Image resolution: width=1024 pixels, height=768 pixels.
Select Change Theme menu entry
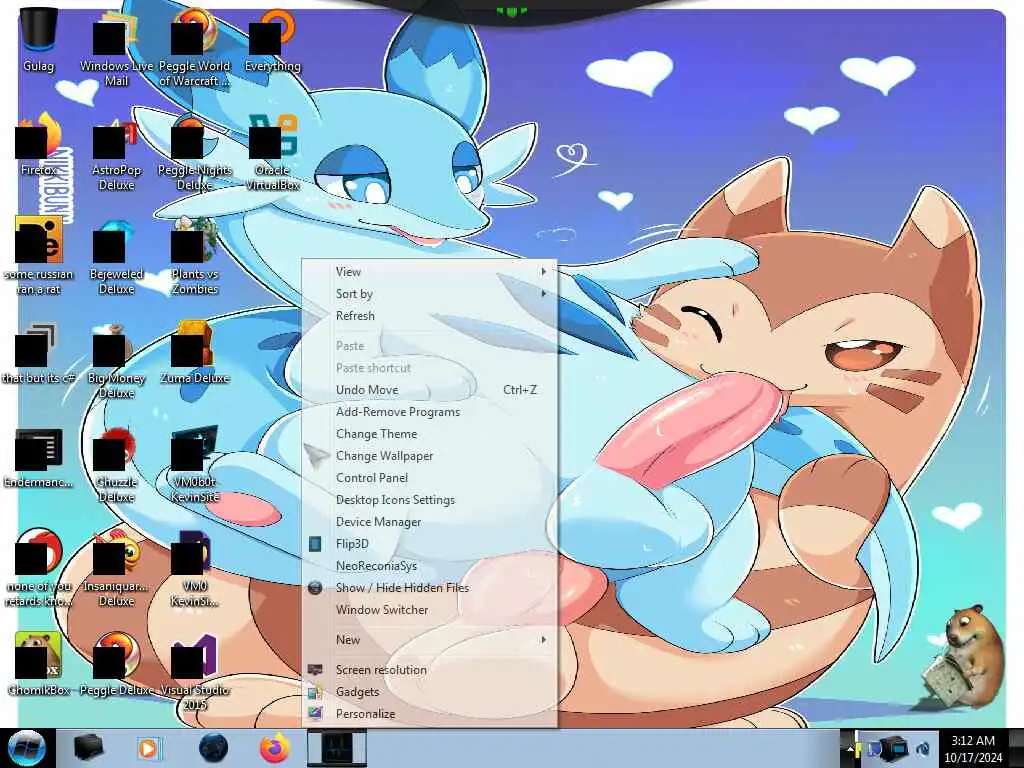430,434
